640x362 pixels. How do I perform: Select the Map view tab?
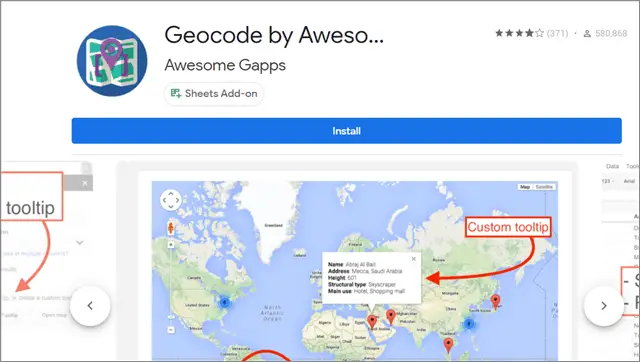(525, 187)
